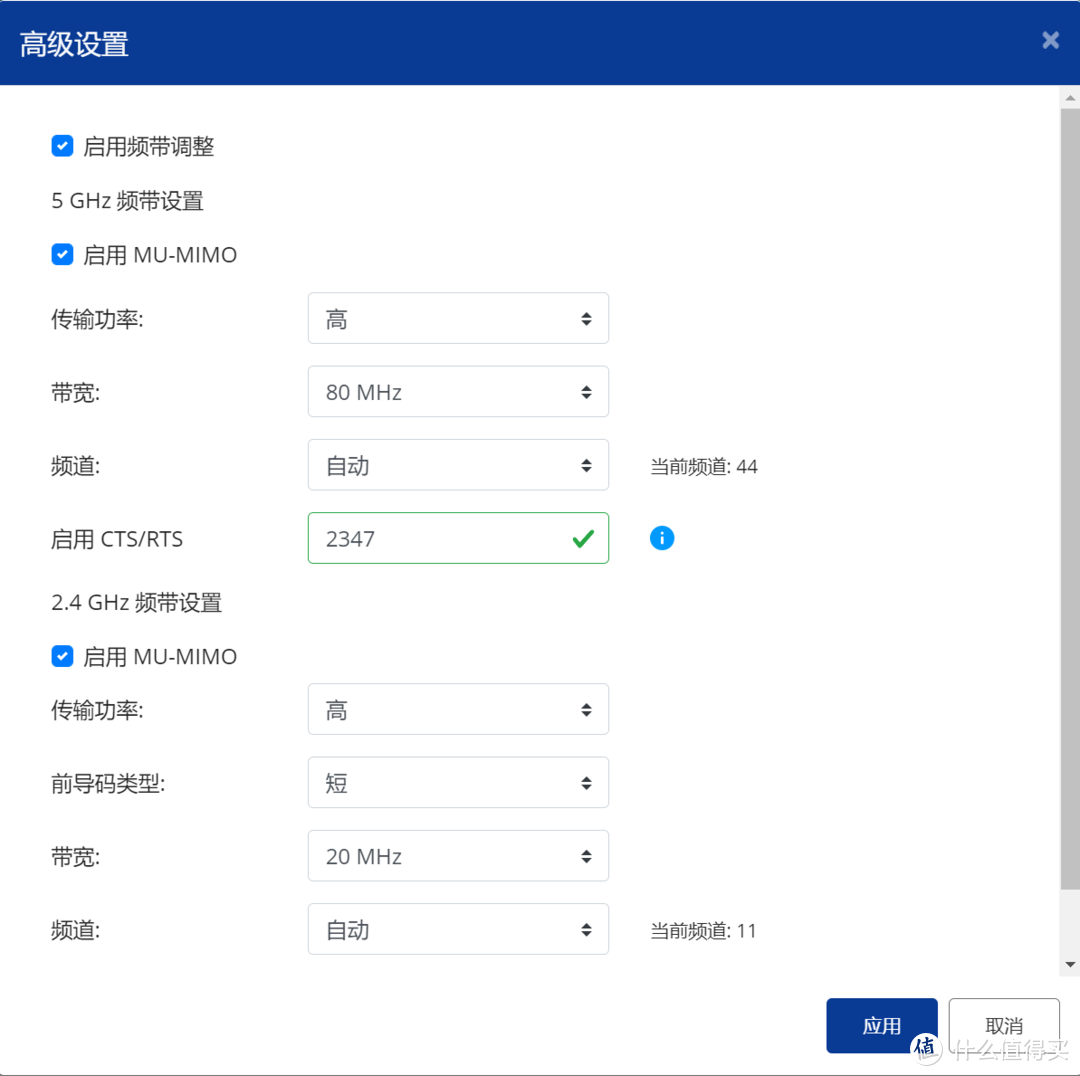Viewport: 1080px width, 1076px height.
Task: Click the up/down arrows on the 80 MHz selector
Action: (587, 392)
